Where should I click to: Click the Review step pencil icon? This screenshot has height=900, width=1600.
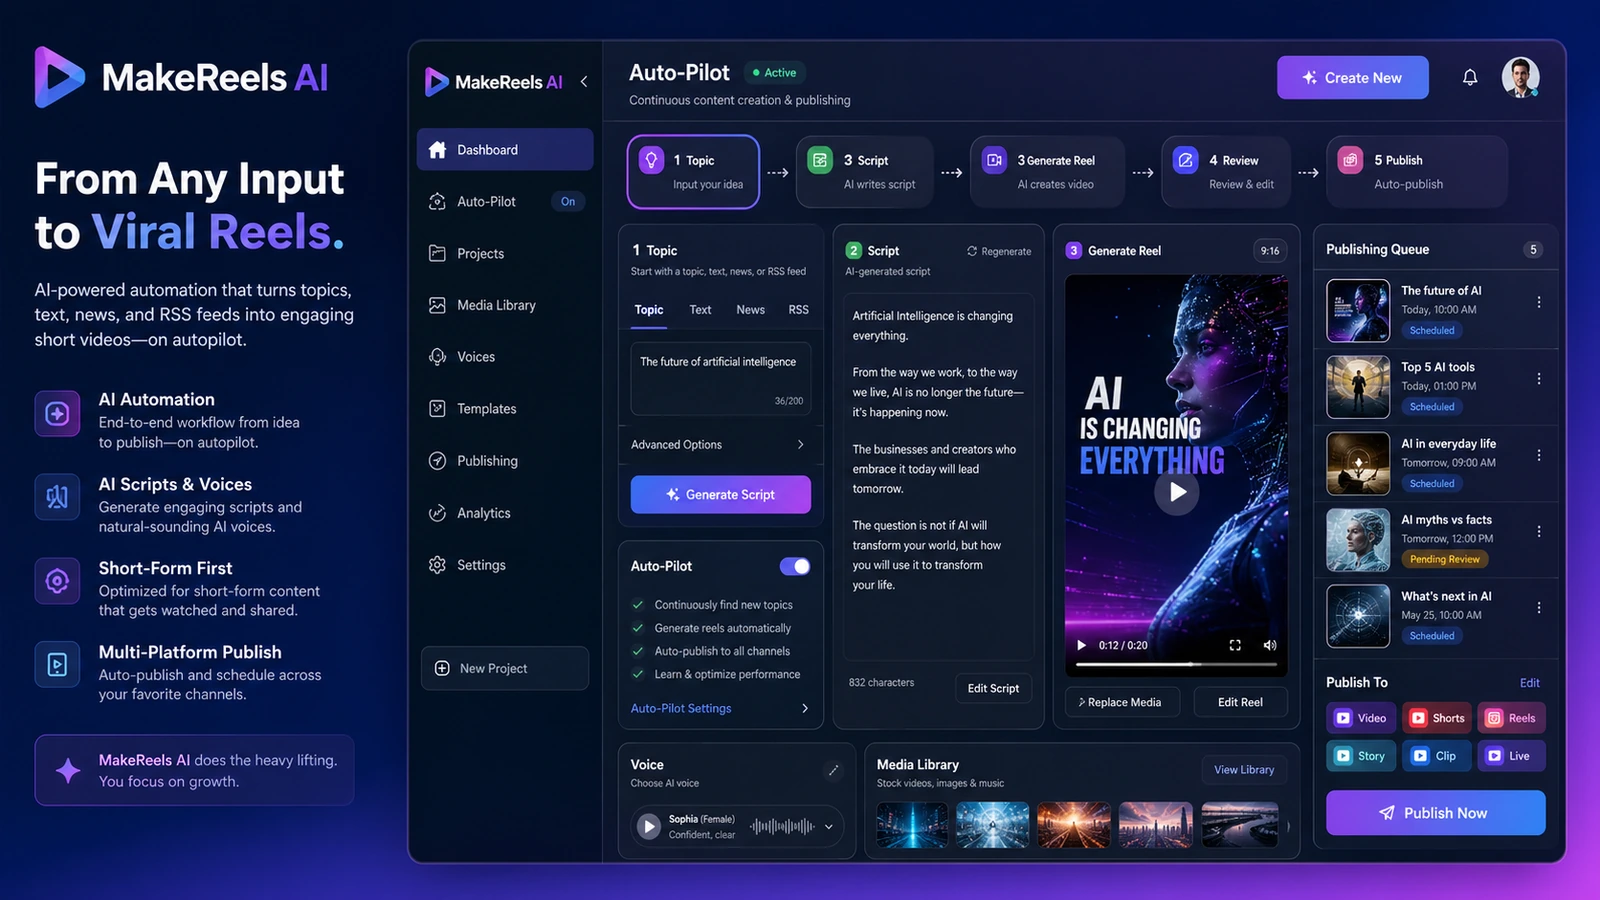pyautogui.click(x=1185, y=160)
